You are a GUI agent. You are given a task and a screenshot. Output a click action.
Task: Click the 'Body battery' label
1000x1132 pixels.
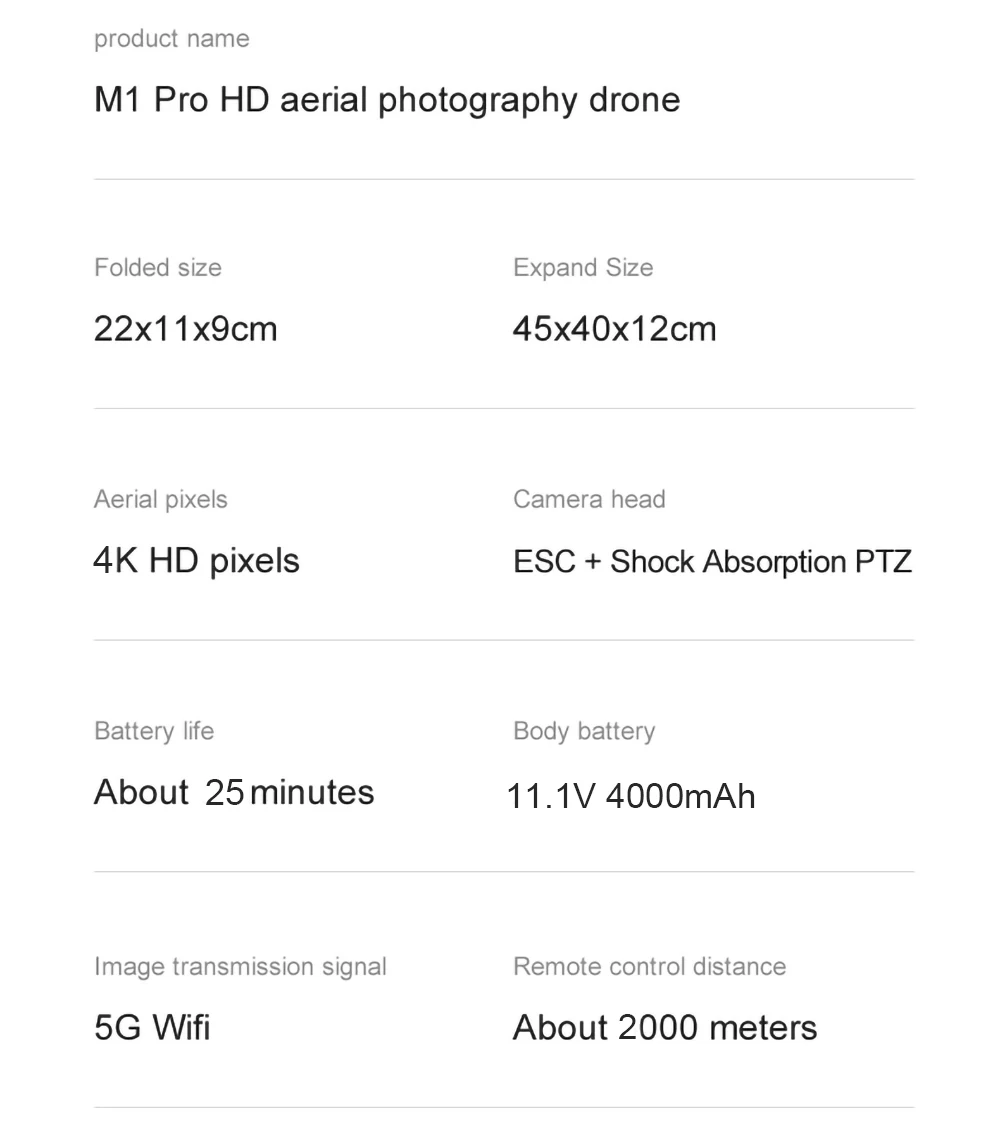[x=584, y=731]
